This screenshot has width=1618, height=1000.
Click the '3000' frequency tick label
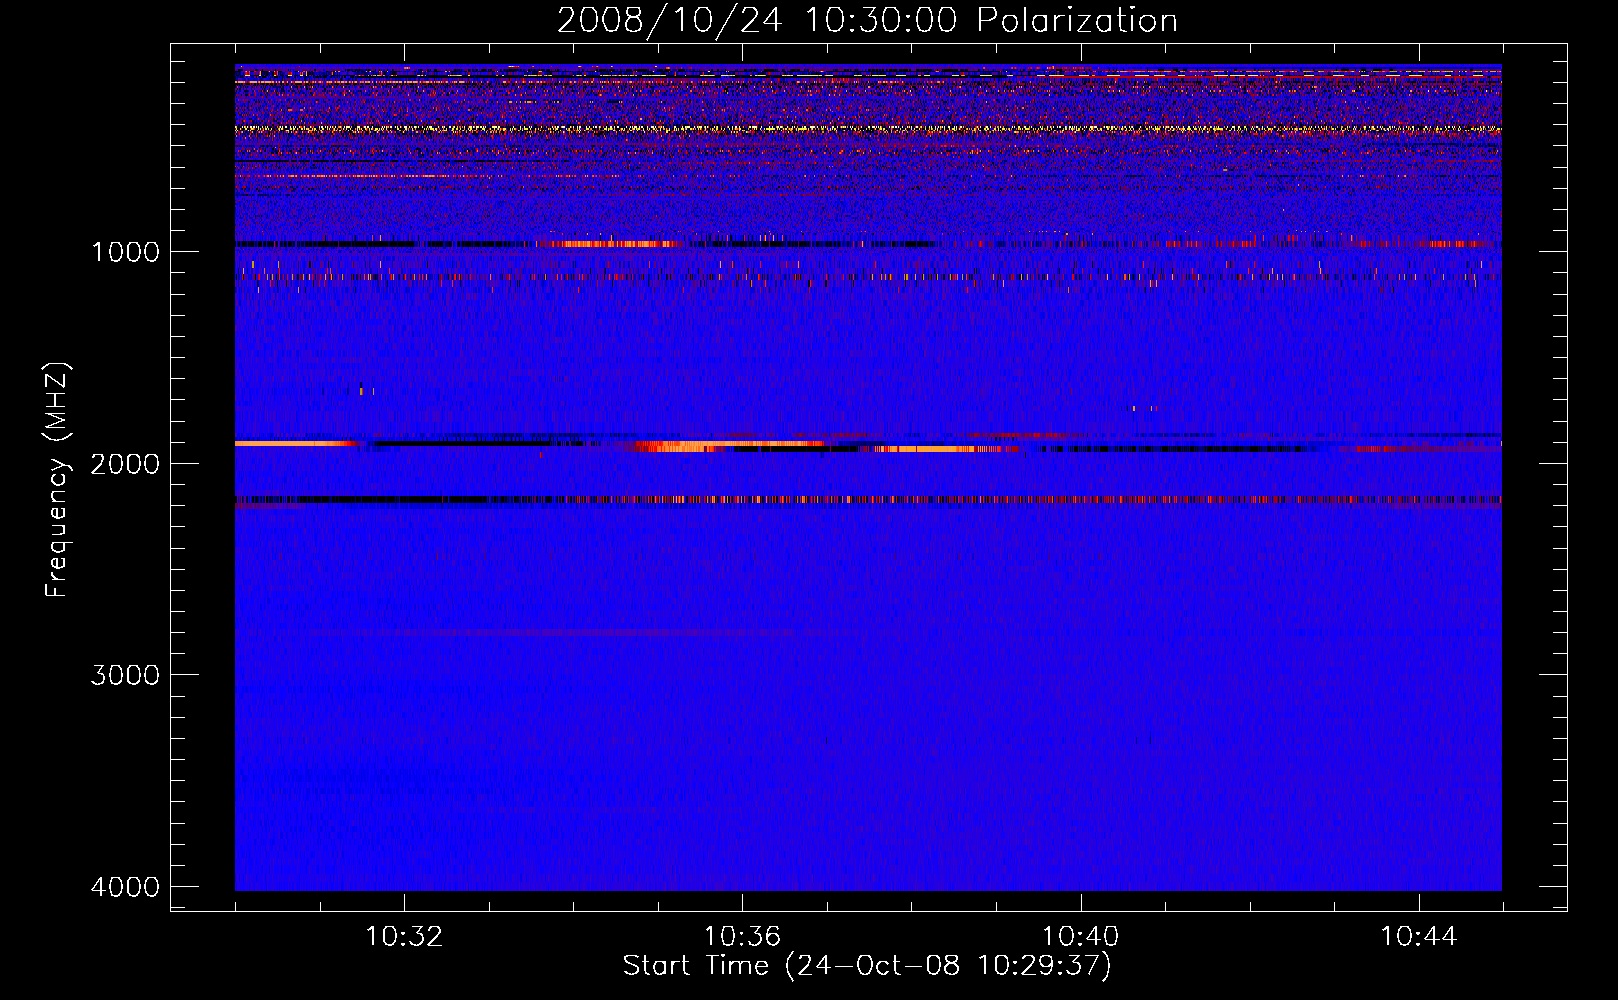point(126,675)
